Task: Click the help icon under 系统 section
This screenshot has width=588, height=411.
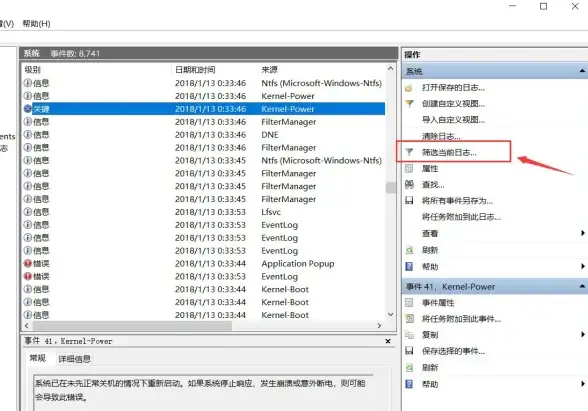Action: coord(409,266)
